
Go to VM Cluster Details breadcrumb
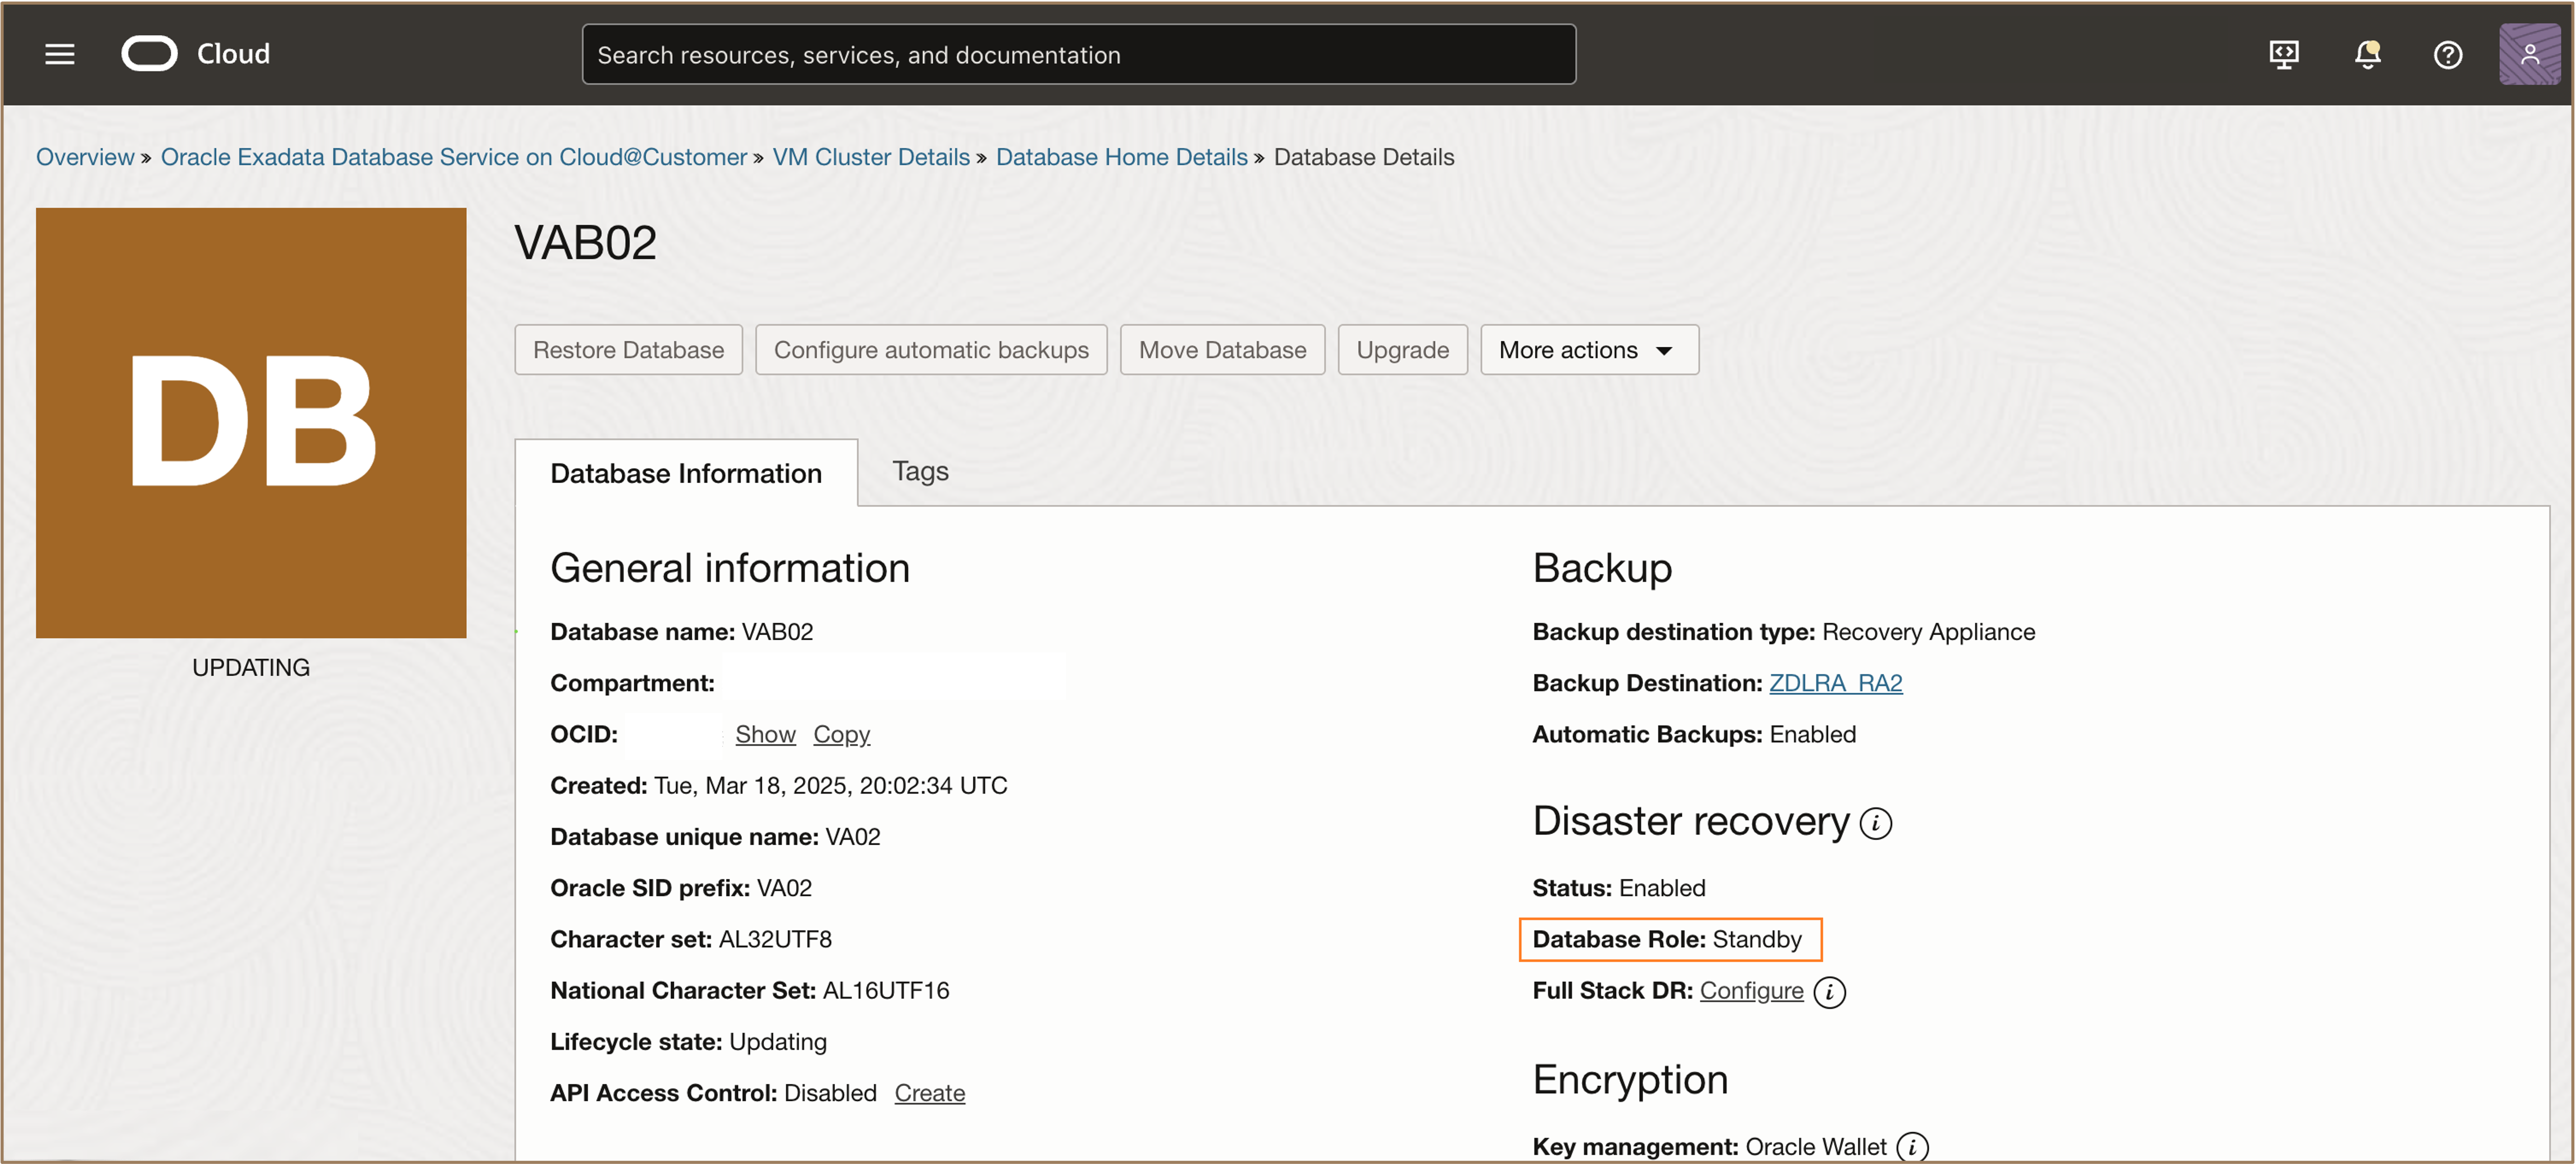pos(870,157)
